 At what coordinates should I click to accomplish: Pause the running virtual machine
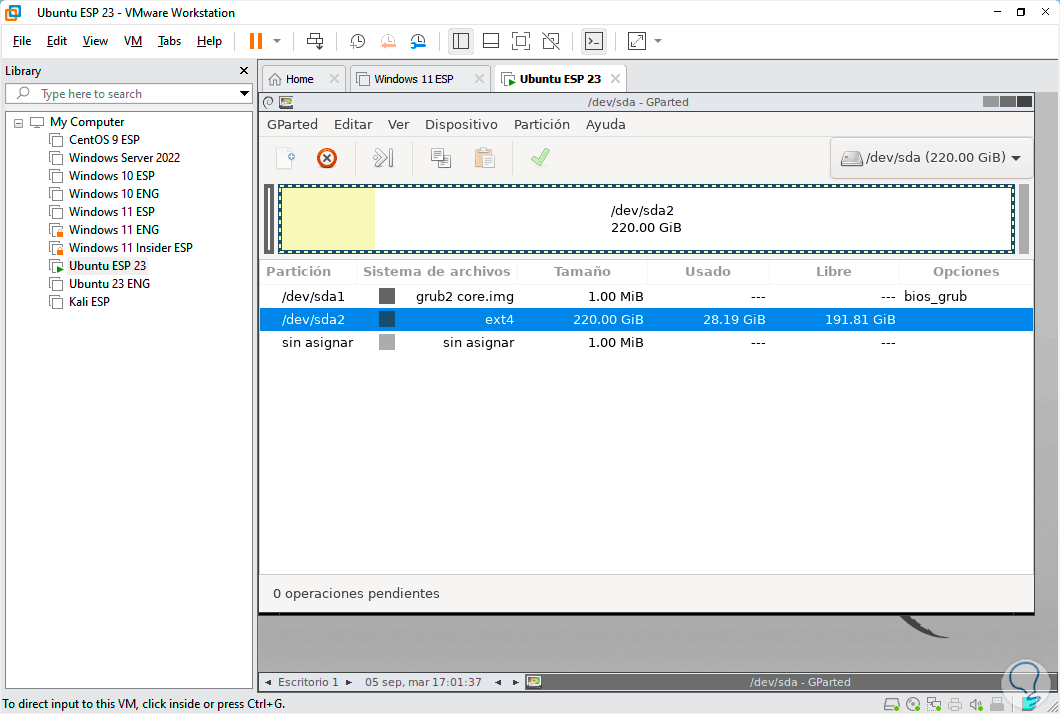click(256, 41)
